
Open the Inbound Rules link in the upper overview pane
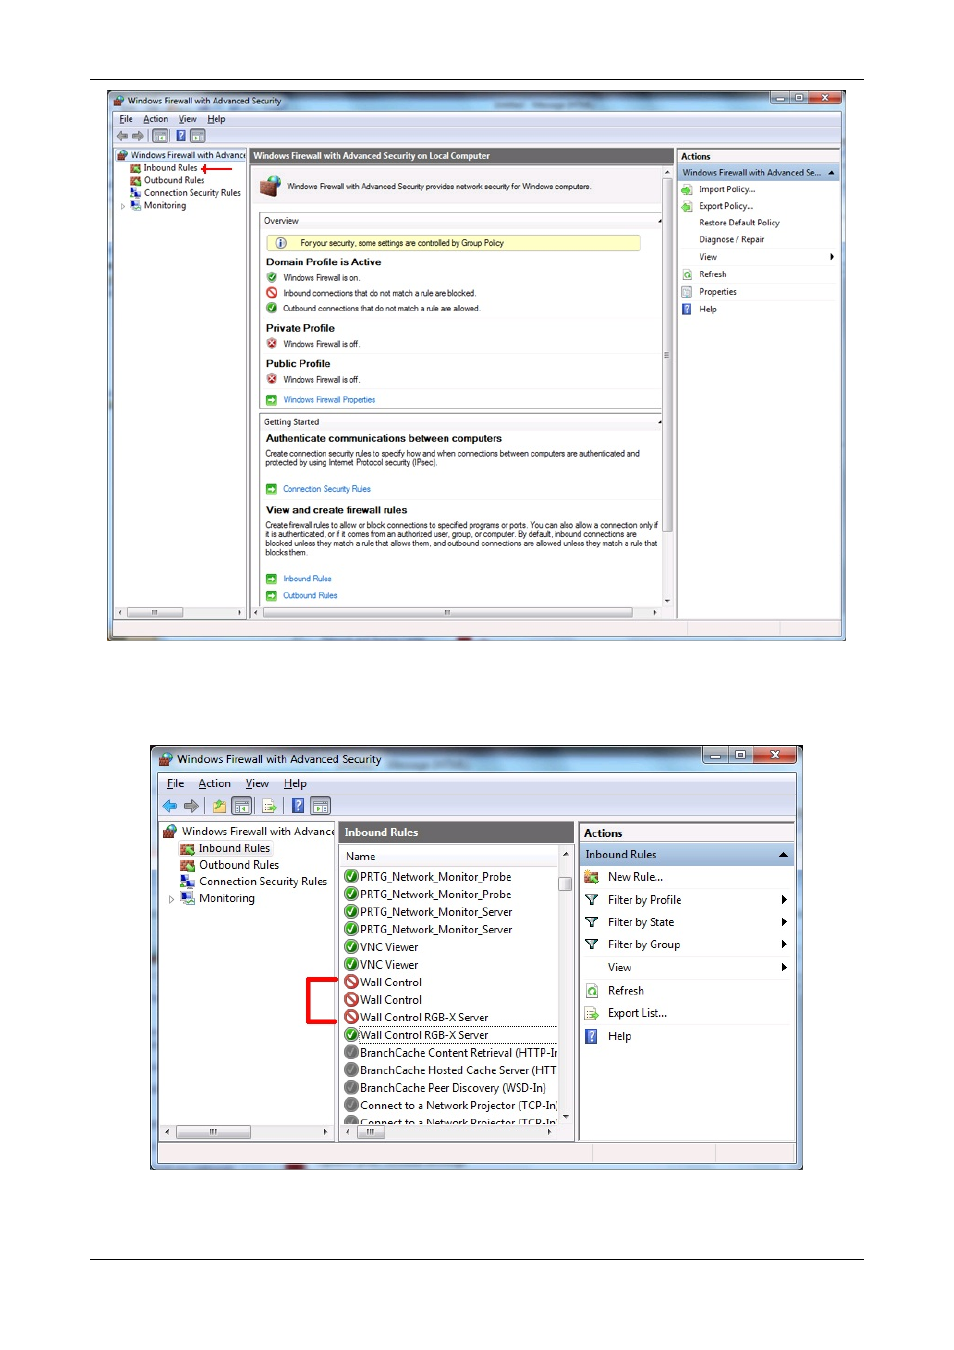307,579
